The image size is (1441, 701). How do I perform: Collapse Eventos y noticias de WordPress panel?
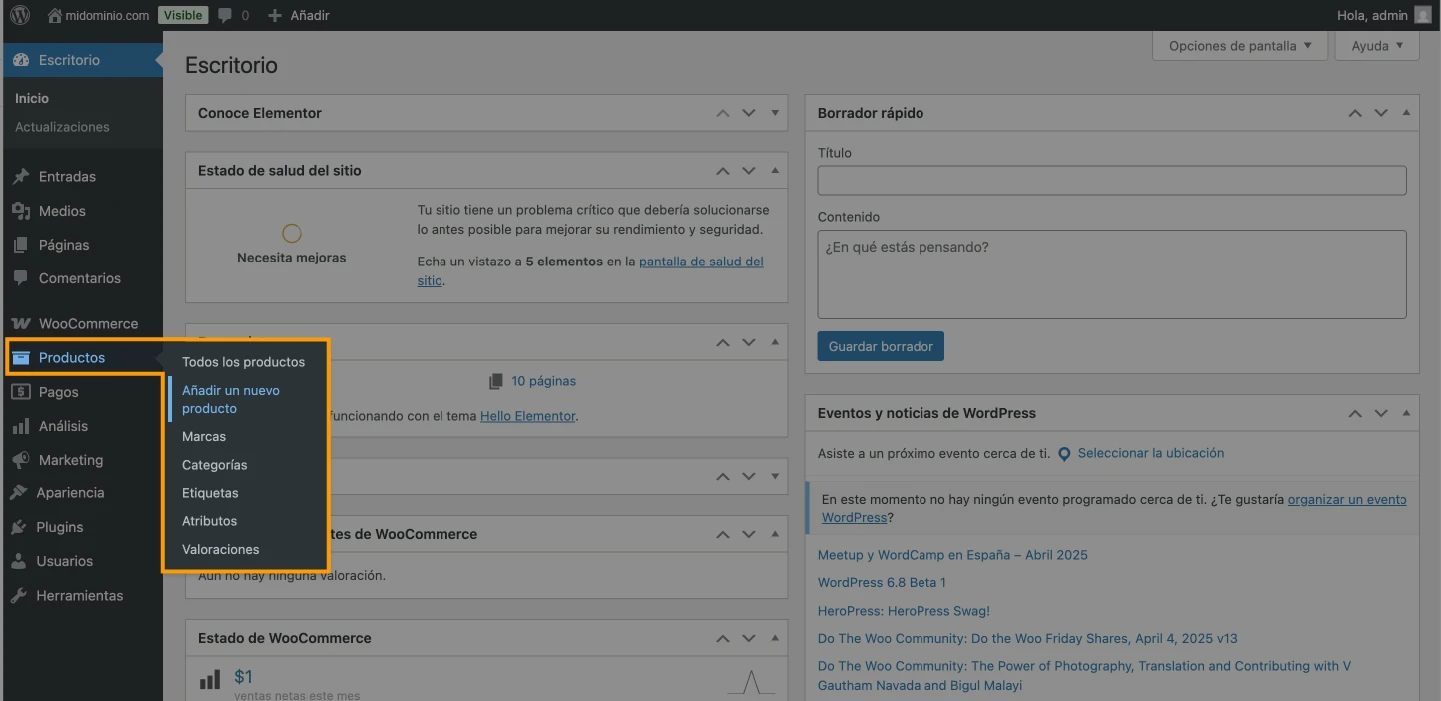pyautogui.click(x=1407, y=413)
